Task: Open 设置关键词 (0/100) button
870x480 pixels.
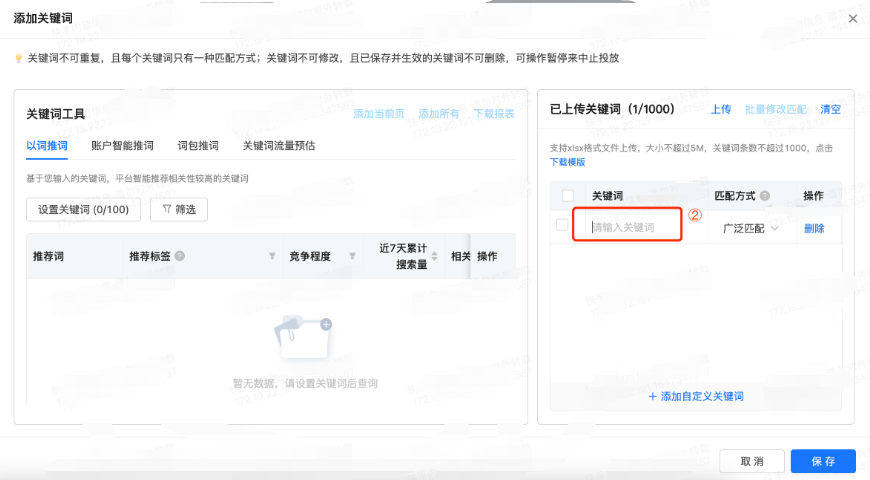Action: (83, 210)
